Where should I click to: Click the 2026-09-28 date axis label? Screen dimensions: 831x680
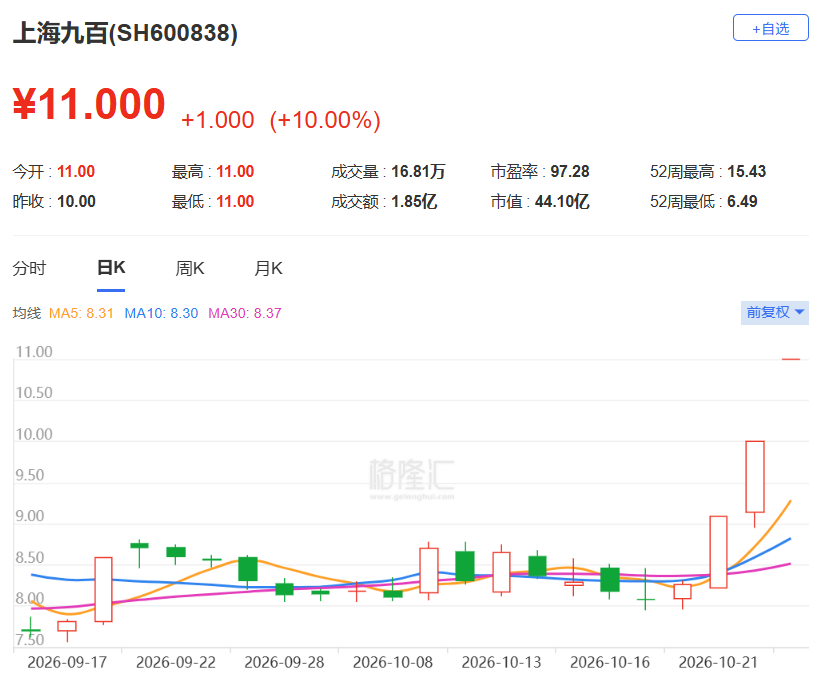point(284,662)
